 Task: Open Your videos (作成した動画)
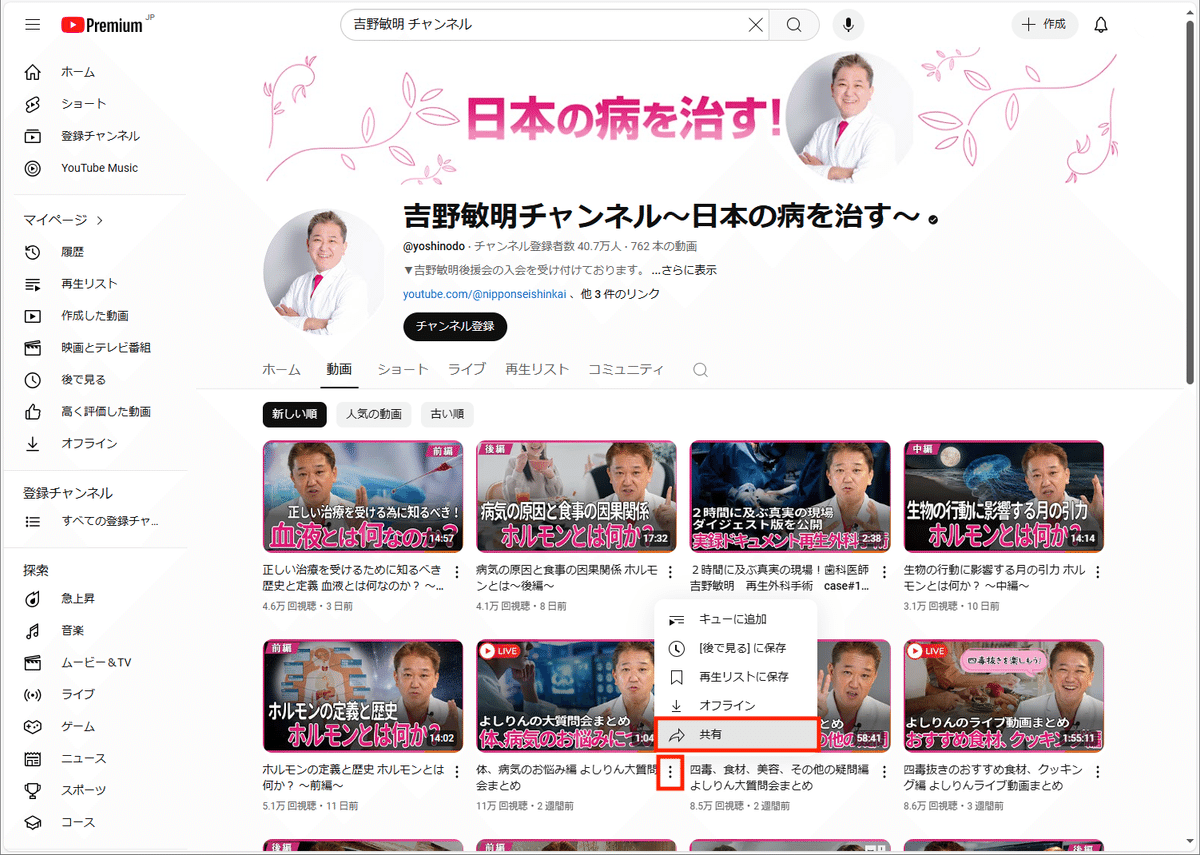pyautogui.click(x=95, y=316)
